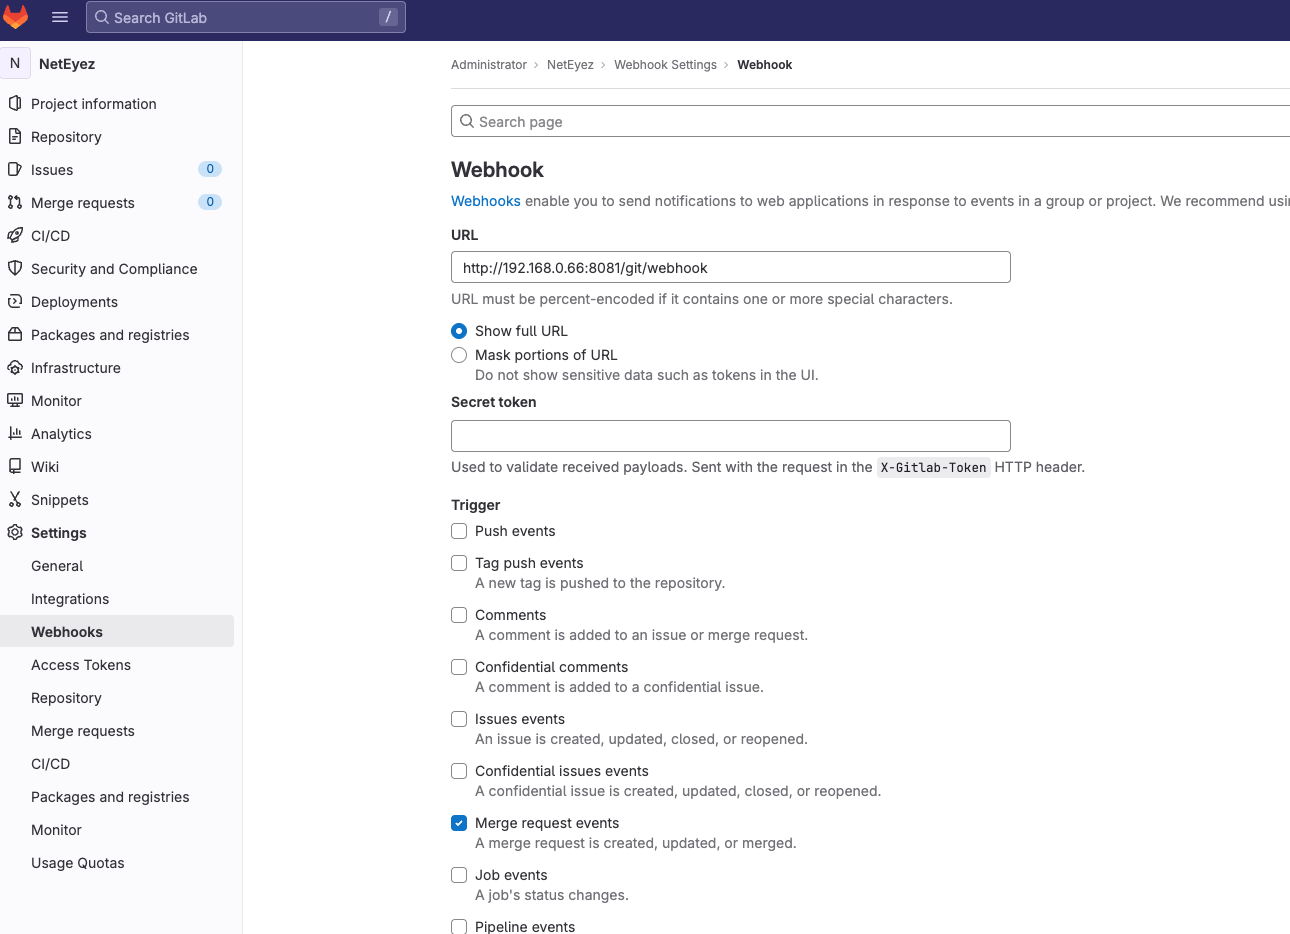The height and width of the screenshot is (934, 1290).
Task: Go to NetEyez breadcrumb link
Action: point(570,65)
